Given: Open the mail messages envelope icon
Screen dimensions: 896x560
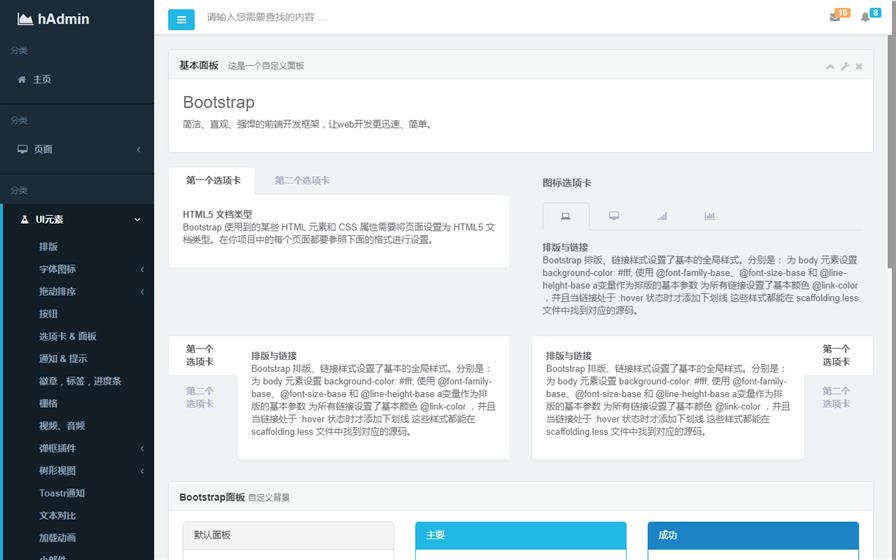Looking at the screenshot, I should 834,17.
